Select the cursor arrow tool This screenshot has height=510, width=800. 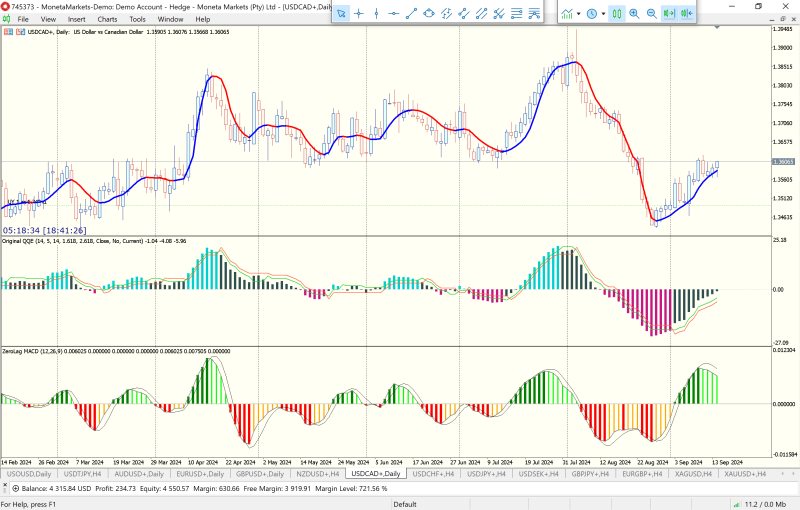click(341, 14)
